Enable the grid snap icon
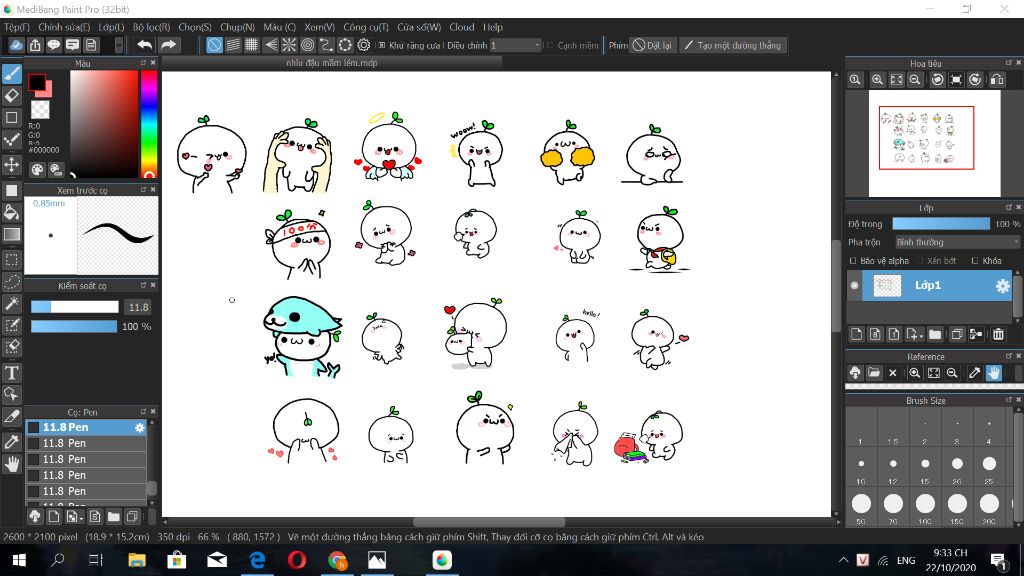Screen dimensions: 1024x576 click(x=251, y=45)
